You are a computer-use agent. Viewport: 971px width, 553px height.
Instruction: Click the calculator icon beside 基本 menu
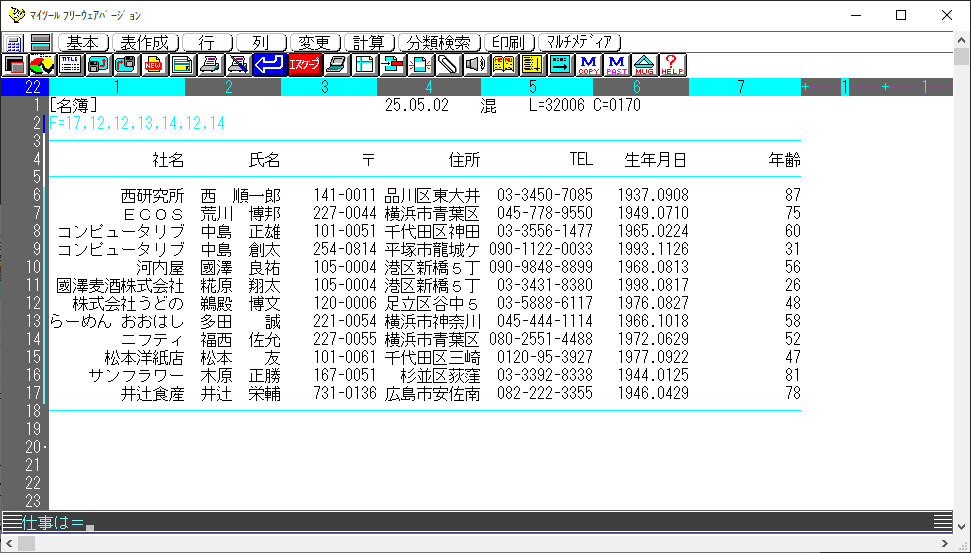pos(14,43)
